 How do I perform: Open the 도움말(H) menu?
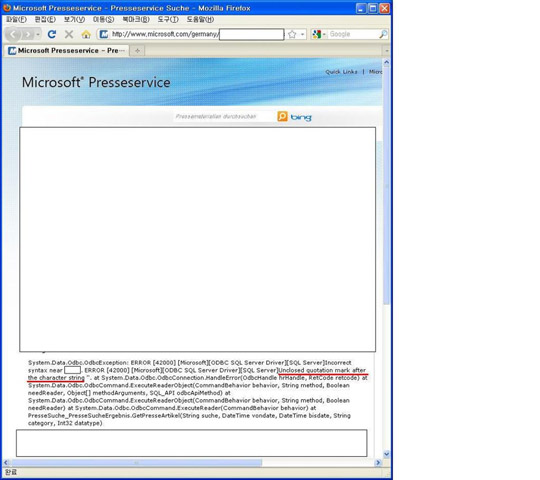coord(200,19)
